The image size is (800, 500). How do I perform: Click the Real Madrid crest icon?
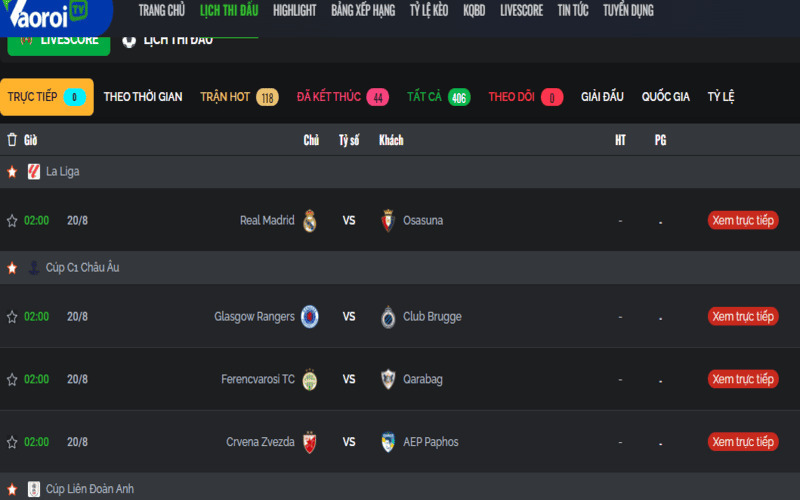tap(310, 221)
